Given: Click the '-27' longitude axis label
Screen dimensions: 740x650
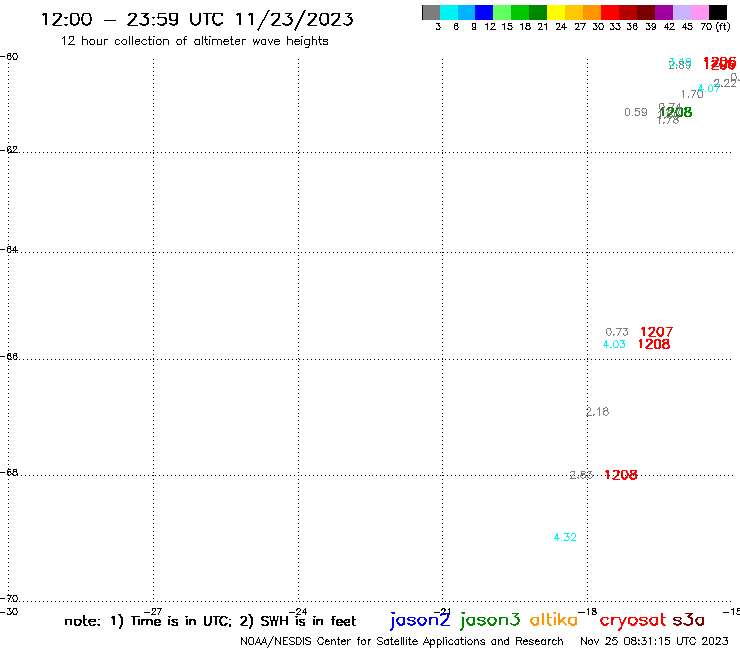Looking at the screenshot, I should tap(153, 612).
